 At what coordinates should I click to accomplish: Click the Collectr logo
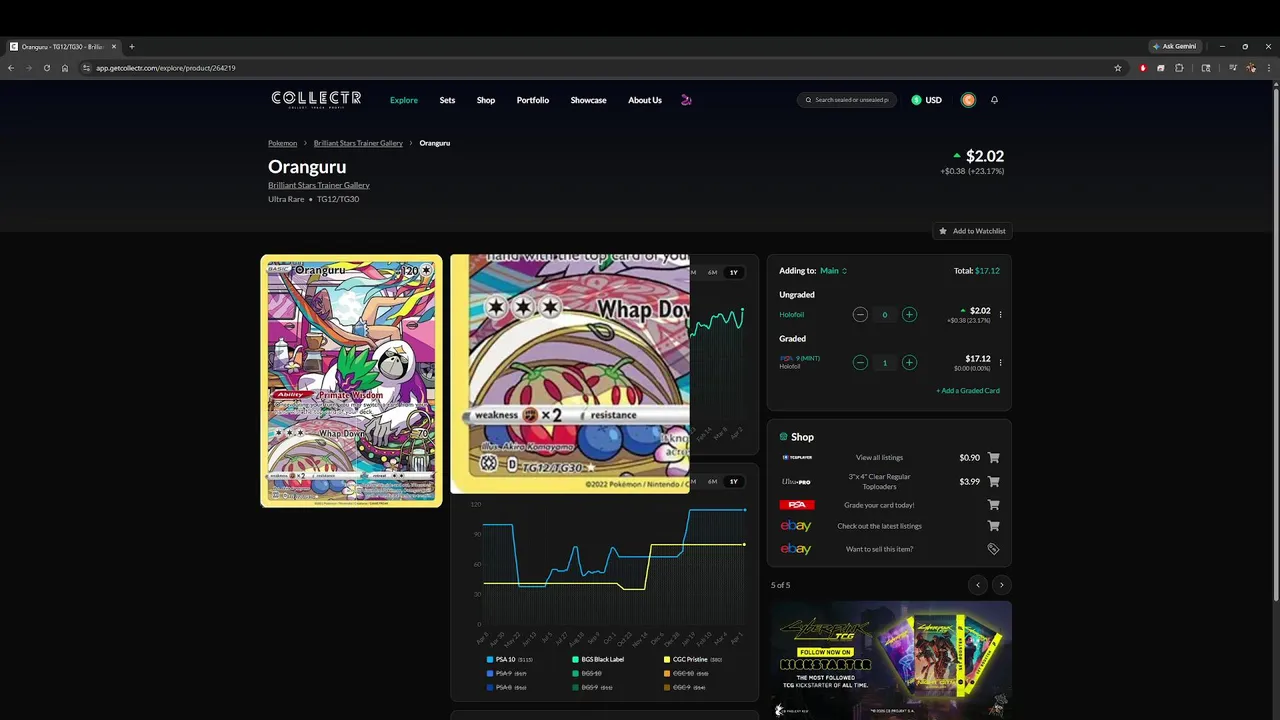[316, 99]
